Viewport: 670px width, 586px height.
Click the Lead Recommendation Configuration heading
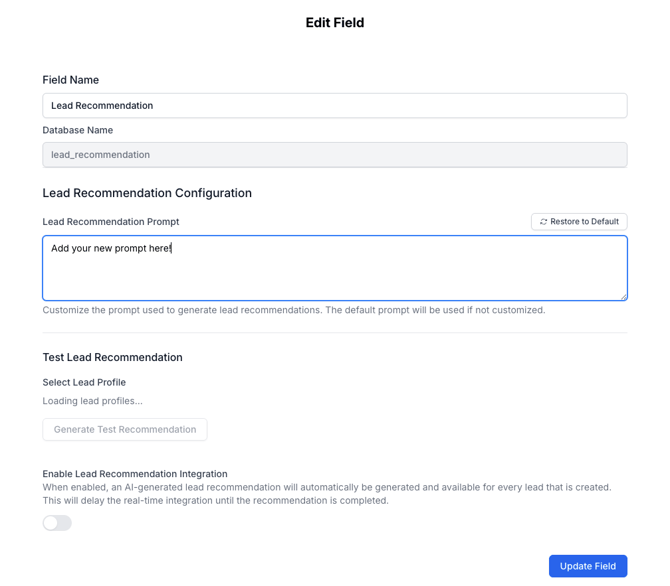point(147,193)
